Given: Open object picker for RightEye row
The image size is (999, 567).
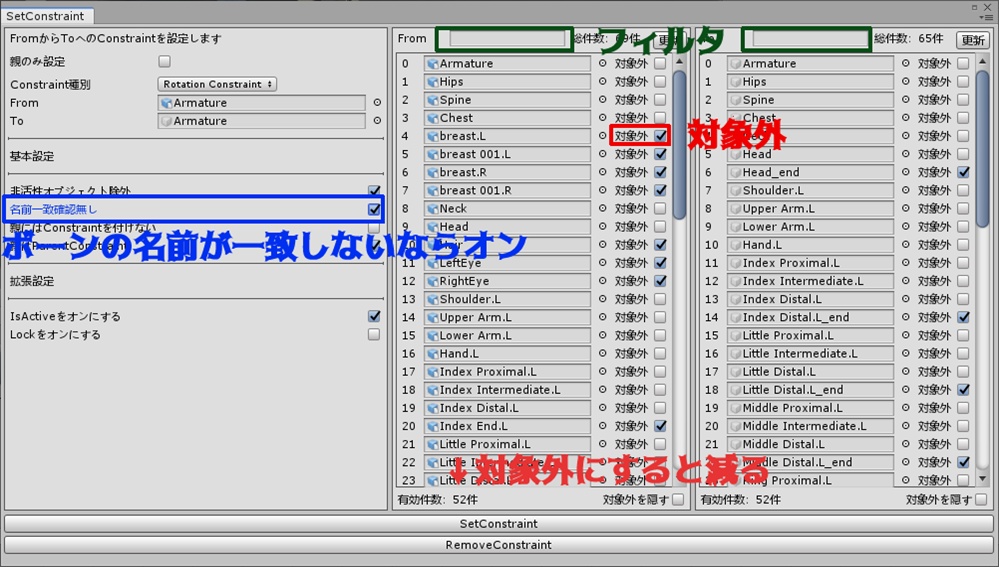Looking at the screenshot, I should pyautogui.click(x=602, y=280).
